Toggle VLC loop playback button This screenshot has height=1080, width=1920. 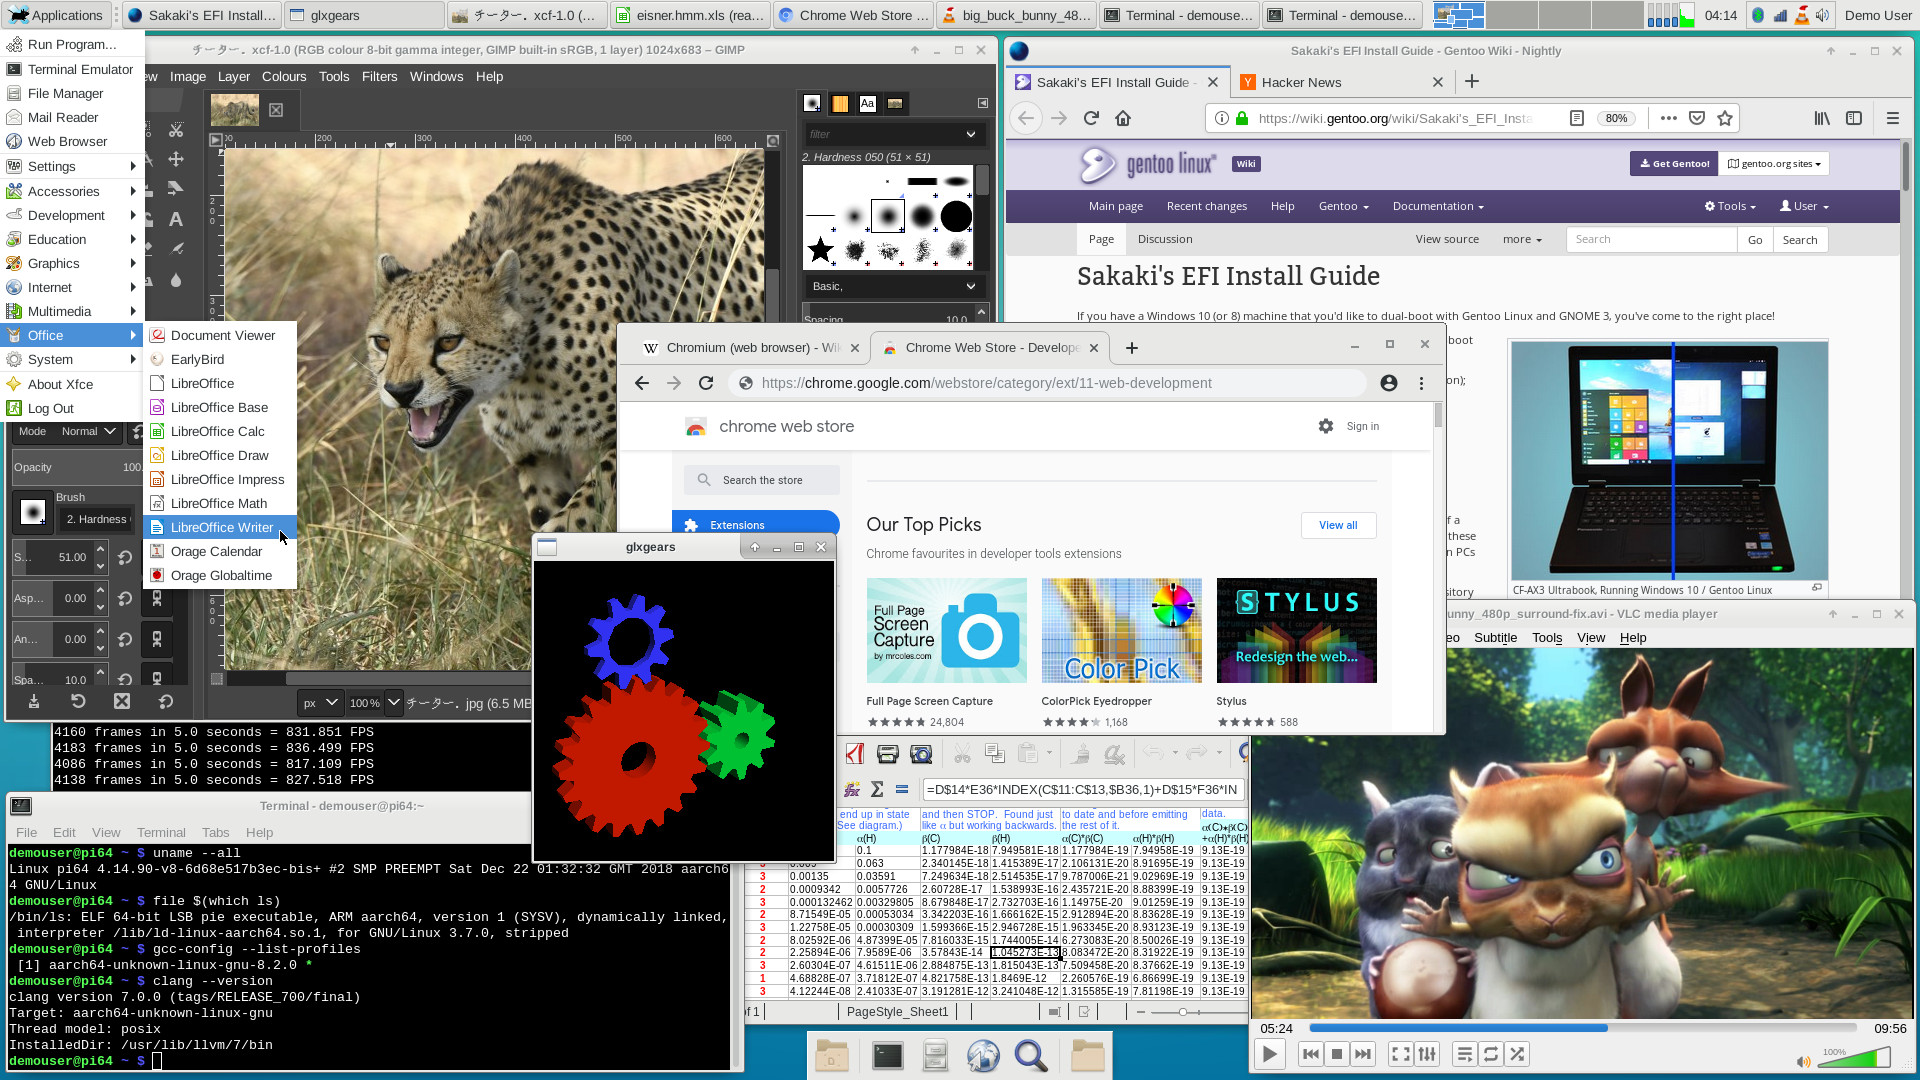tap(1490, 1054)
